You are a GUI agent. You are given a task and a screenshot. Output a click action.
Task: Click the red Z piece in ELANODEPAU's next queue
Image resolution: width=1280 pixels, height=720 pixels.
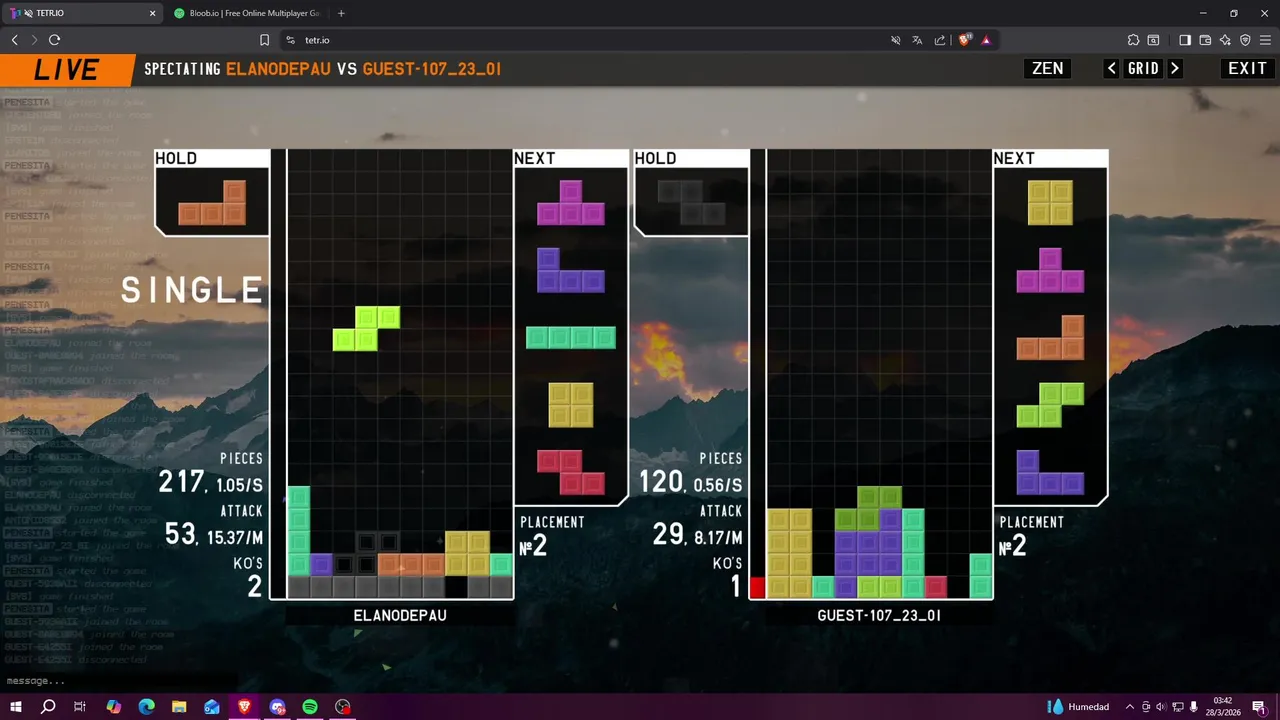[x=571, y=473]
